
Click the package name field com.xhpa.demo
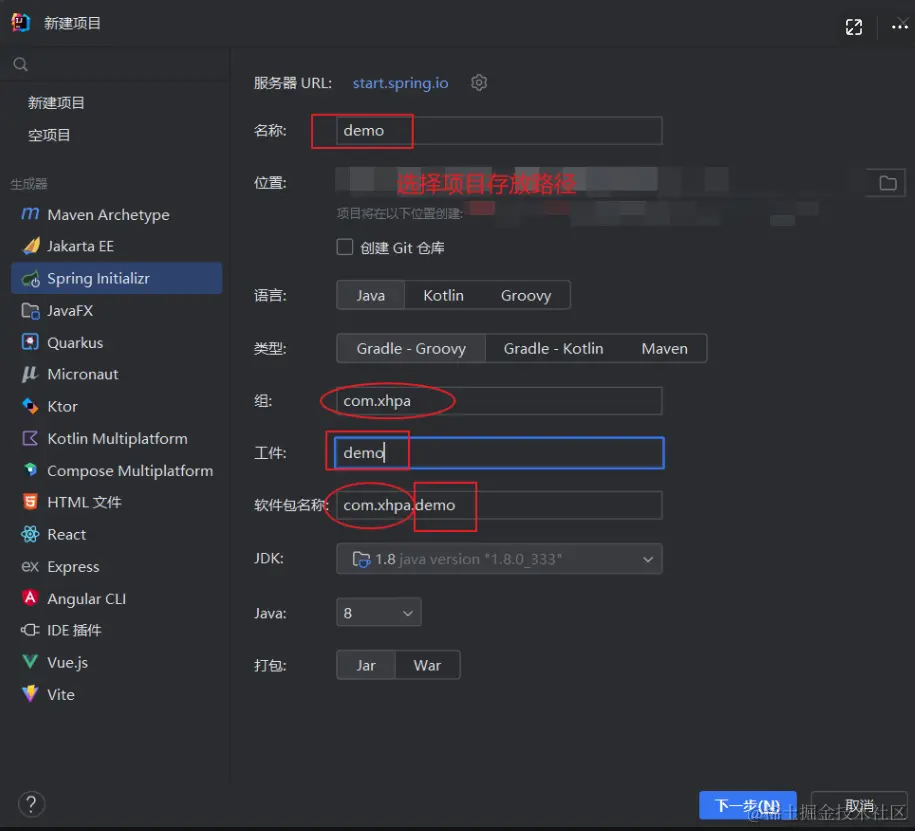(x=499, y=505)
